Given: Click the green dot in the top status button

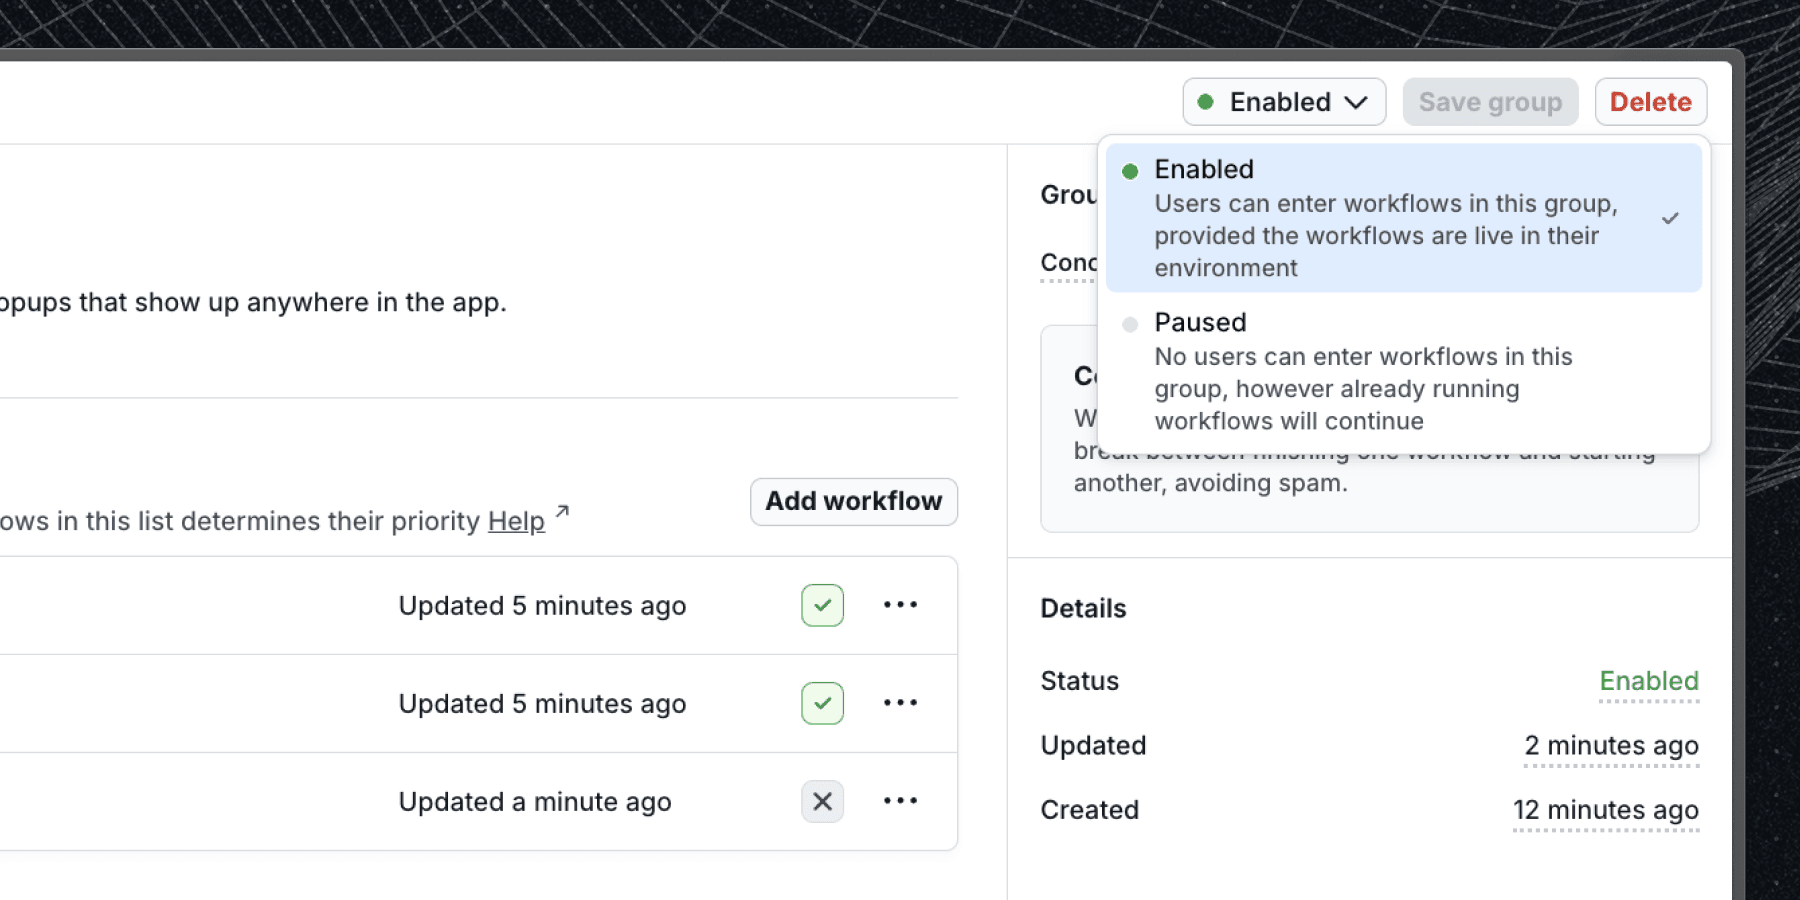Looking at the screenshot, I should [1206, 102].
